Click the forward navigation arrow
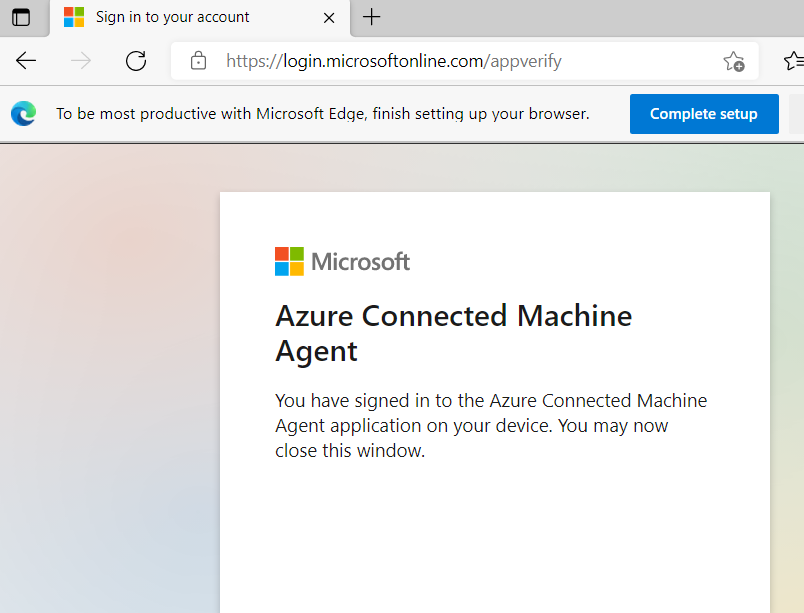804x613 pixels. 81,61
